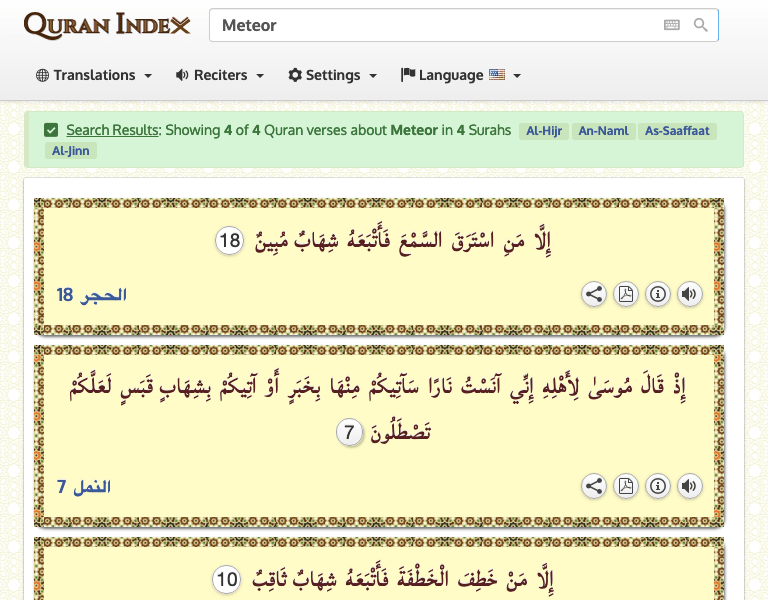Show info for Al-Hijr 18 verse
Screen dimensions: 768x600
[x=658, y=294]
